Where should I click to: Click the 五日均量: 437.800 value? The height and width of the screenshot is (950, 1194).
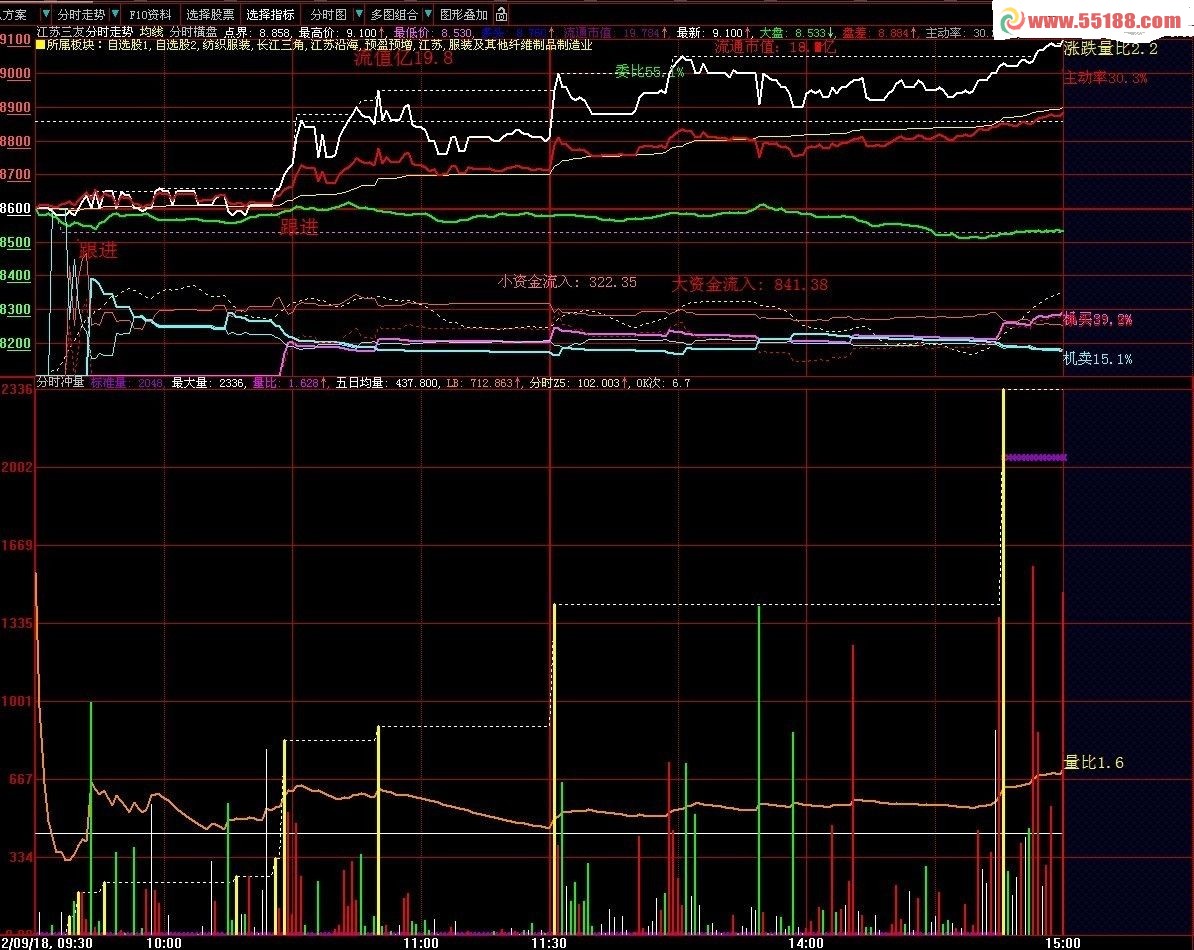click(387, 383)
